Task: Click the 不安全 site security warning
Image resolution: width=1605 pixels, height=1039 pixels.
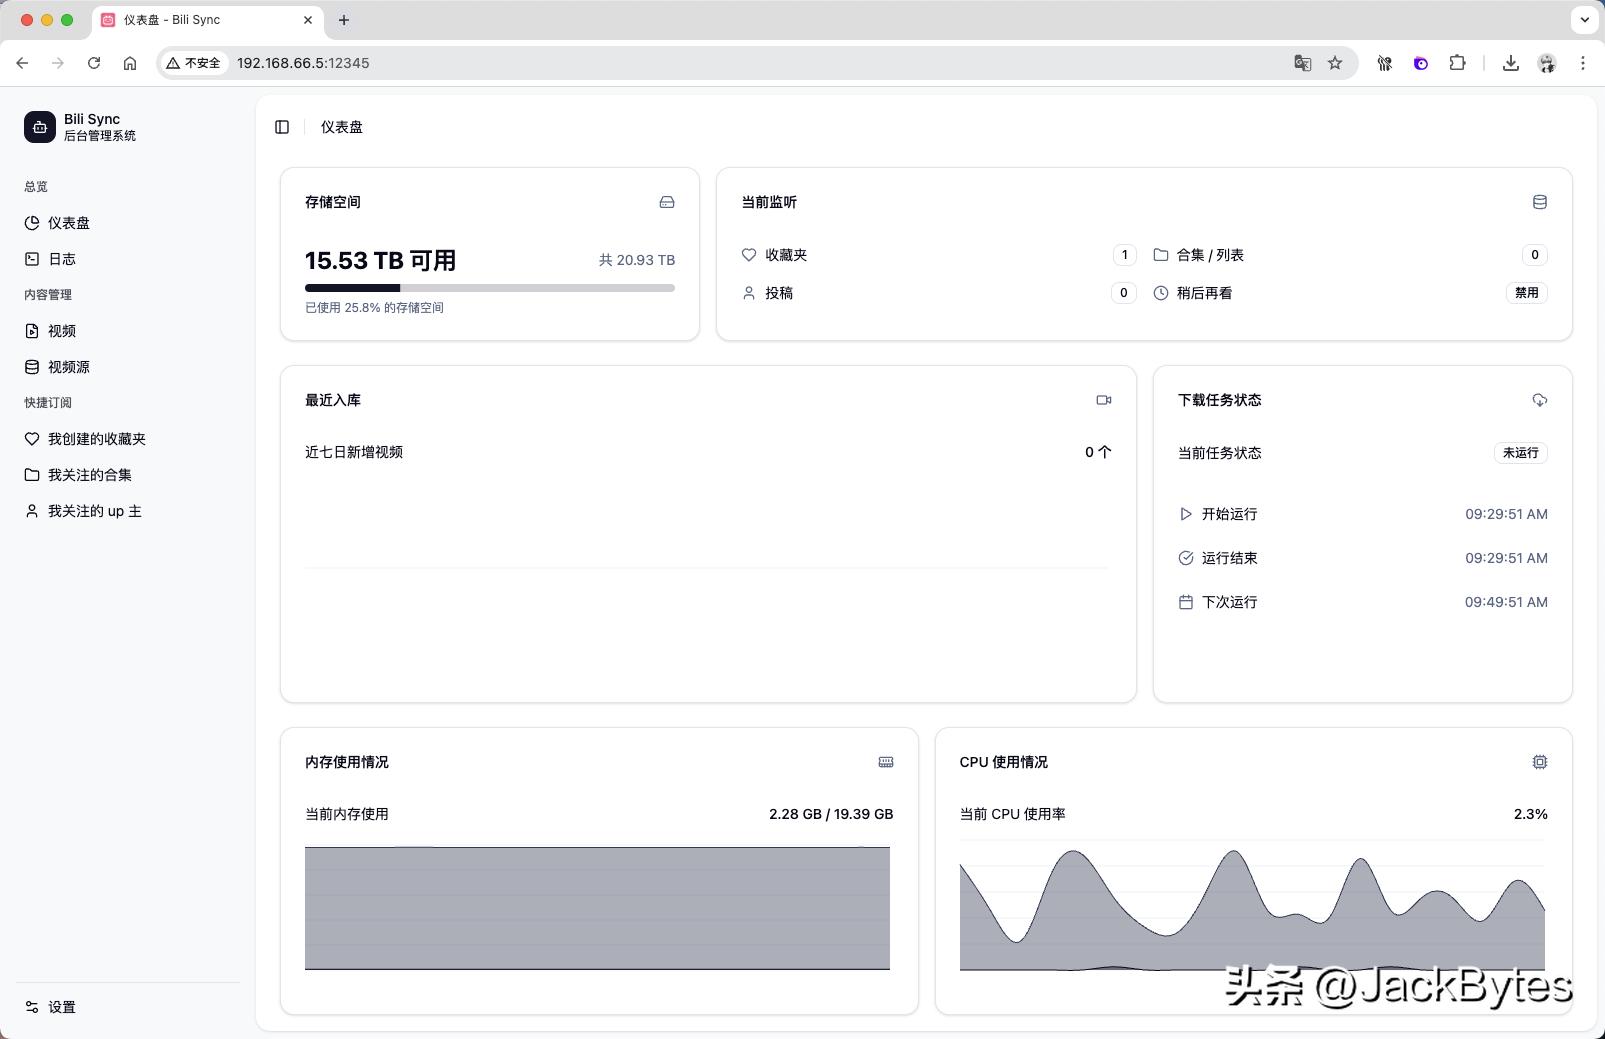Action: click(x=194, y=63)
